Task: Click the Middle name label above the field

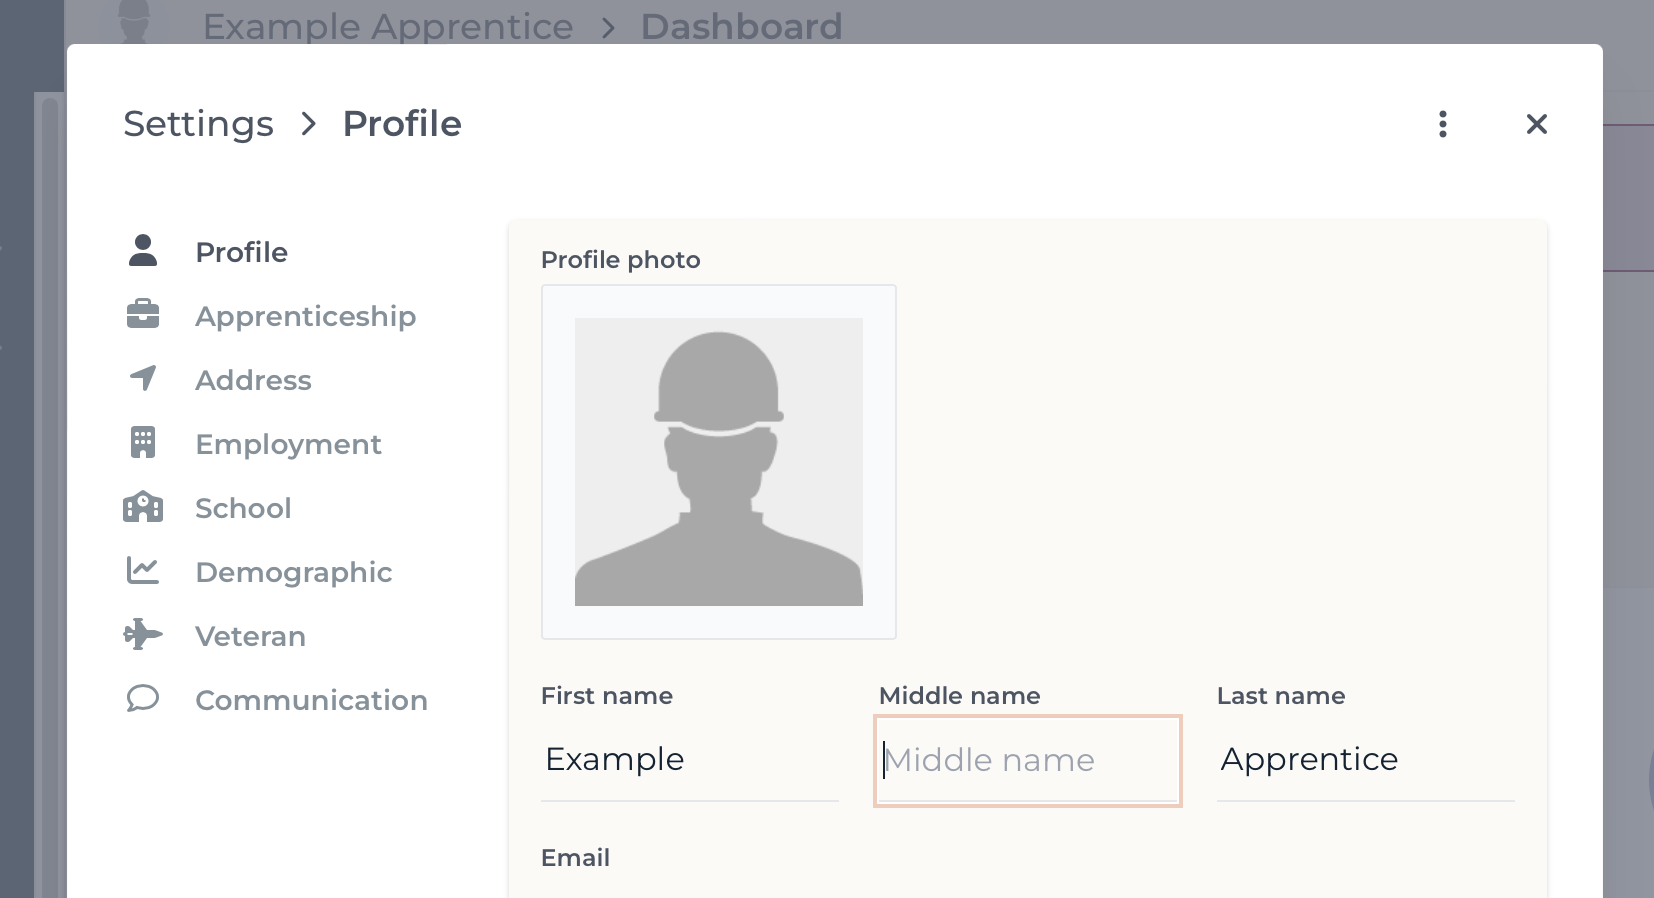Action: pos(960,696)
